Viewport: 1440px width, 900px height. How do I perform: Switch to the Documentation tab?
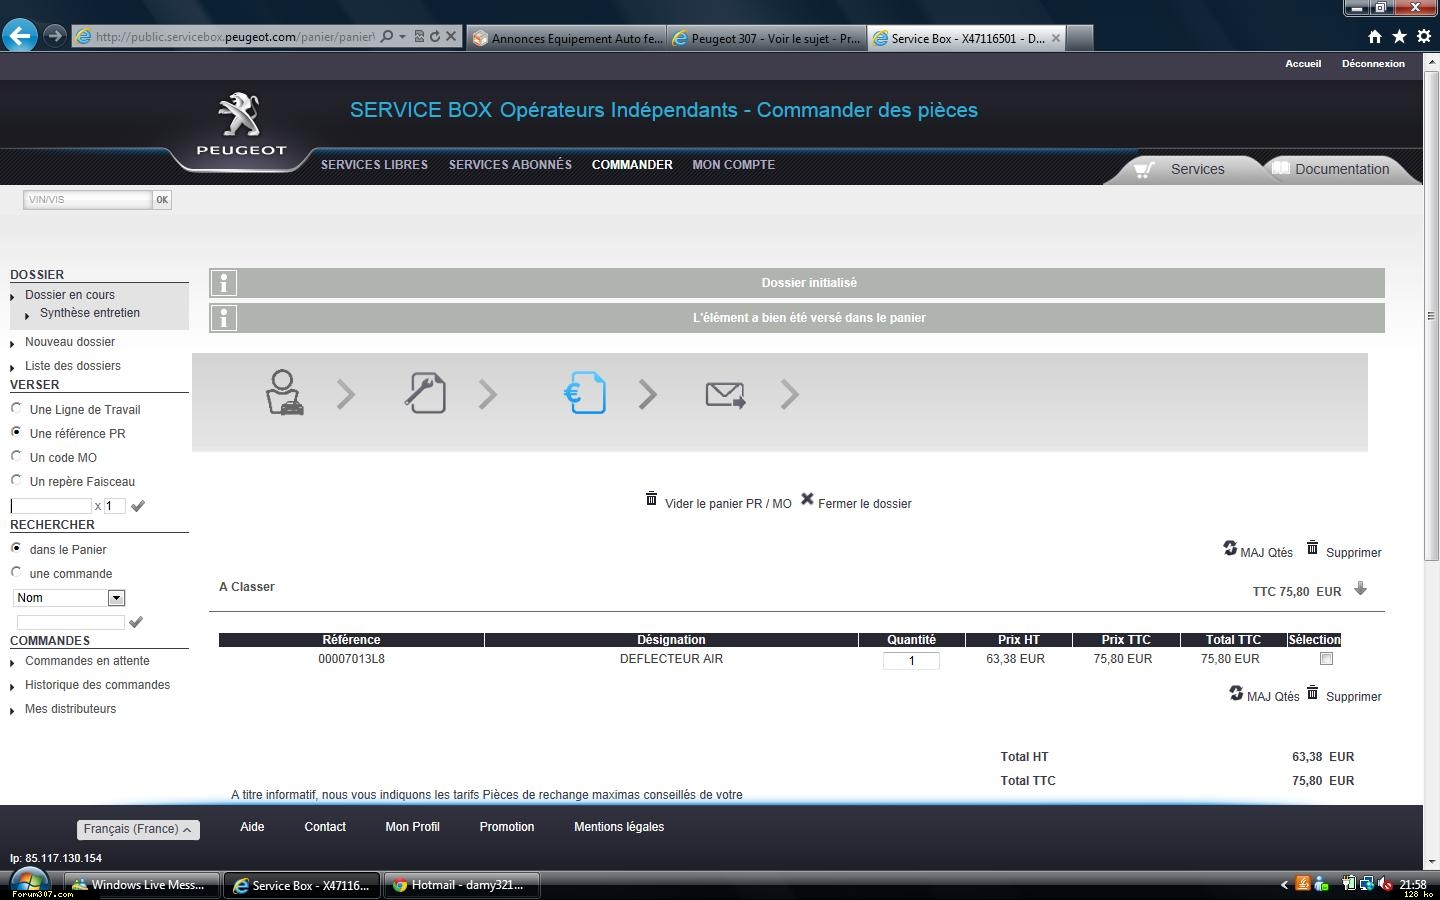1341,169
